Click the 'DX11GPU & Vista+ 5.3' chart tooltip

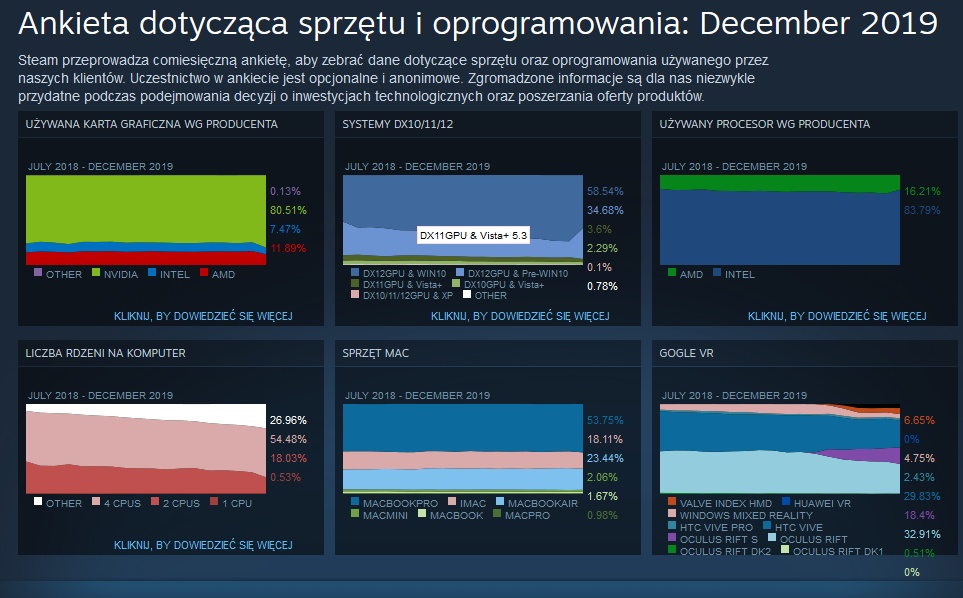pyautogui.click(x=474, y=235)
